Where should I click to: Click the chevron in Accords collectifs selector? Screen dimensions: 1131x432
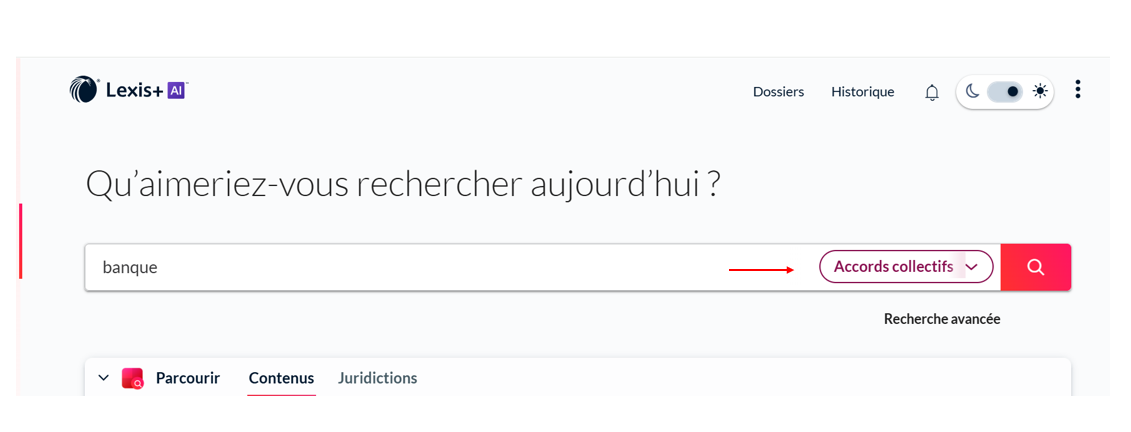[971, 267]
